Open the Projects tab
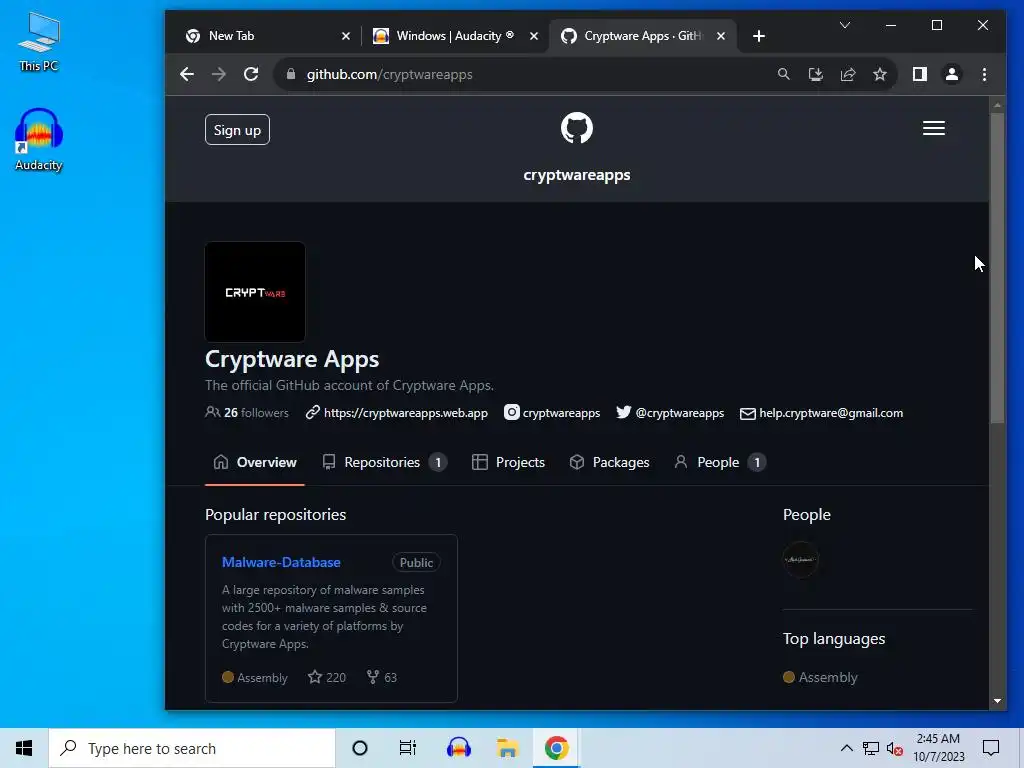Viewport: 1024px width, 768px height. click(508, 462)
